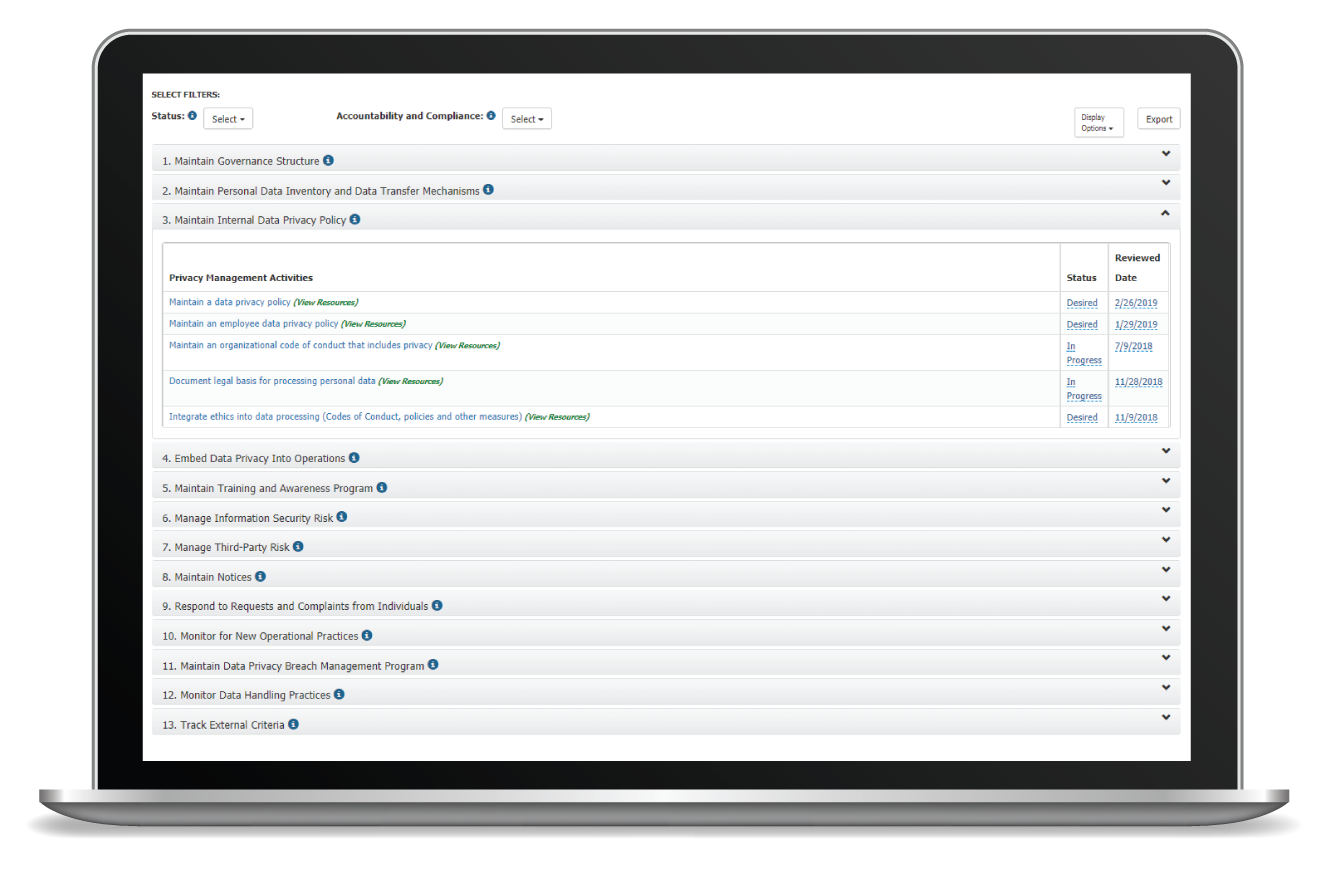Expand section 4 using its chevron arrow
The width and height of the screenshot is (1328, 873).
coord(1166,451)
